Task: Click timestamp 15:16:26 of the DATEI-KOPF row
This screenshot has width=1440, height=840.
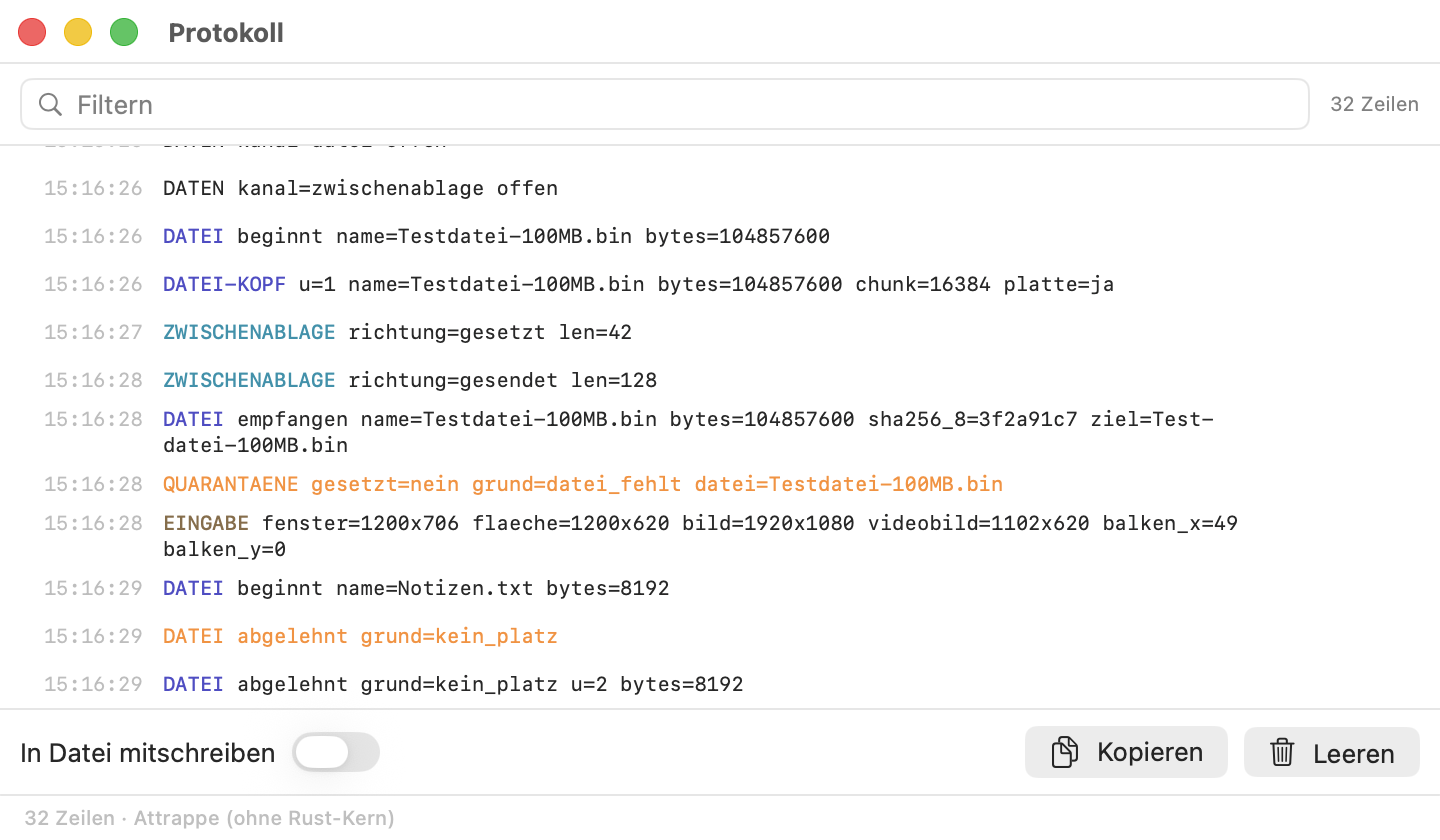Action: [x=94, y=284]
